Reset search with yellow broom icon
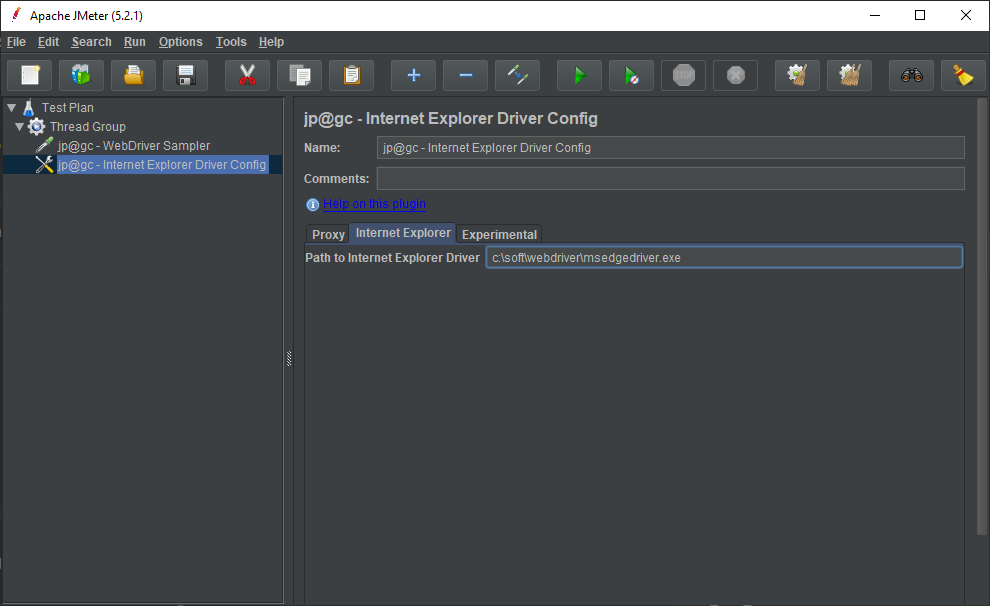This screenshot has width=990, height=606. [x=963, y=75]
